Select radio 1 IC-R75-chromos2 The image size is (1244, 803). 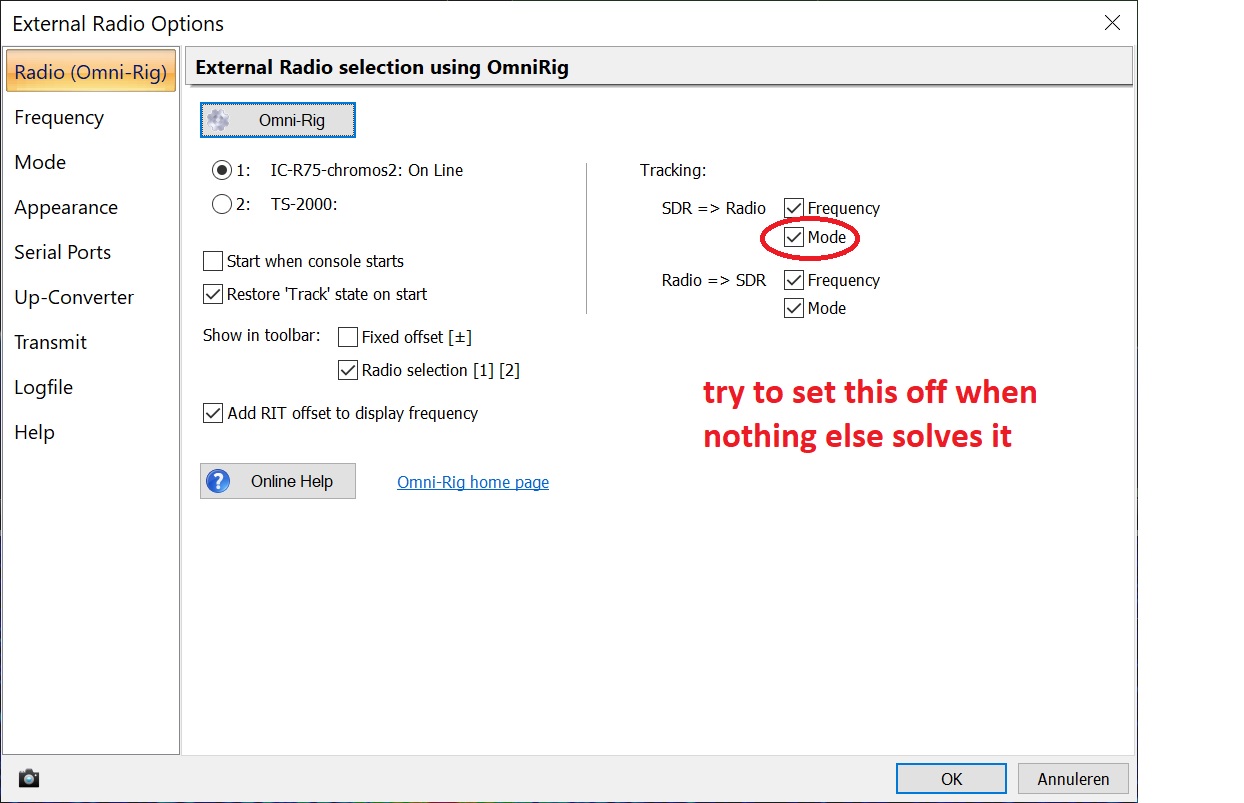click(x=222, y=170)
